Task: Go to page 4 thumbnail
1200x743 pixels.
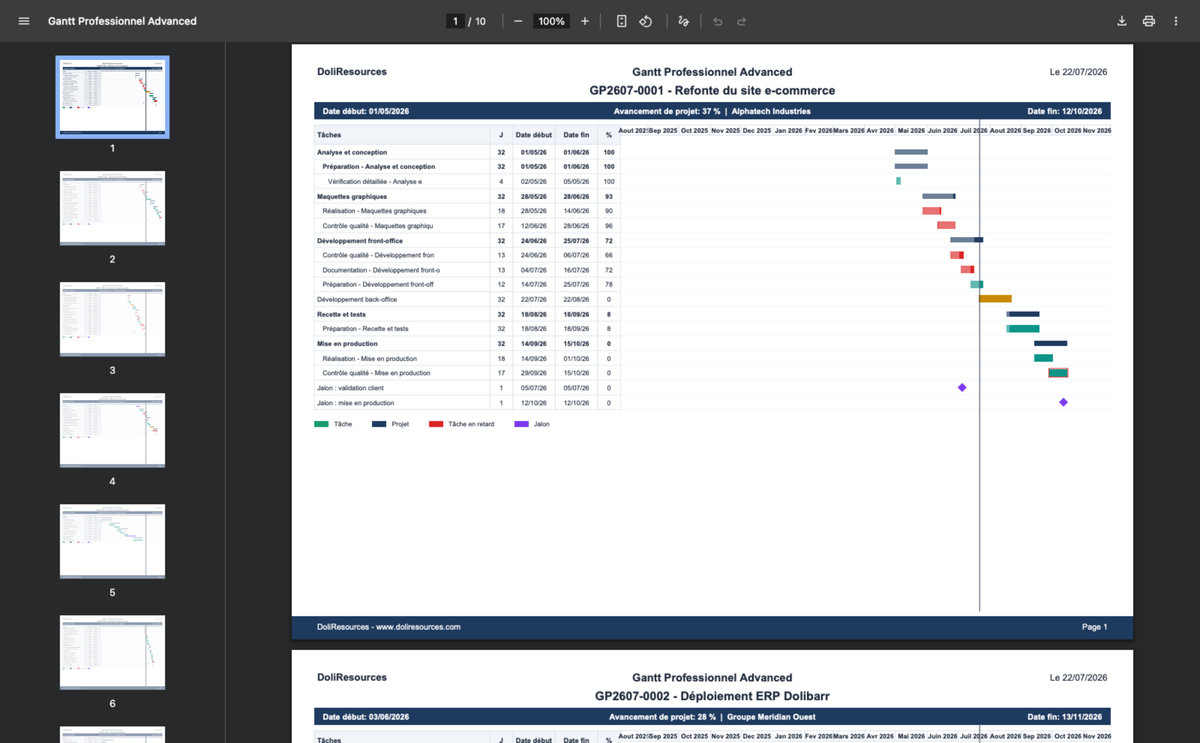Action: pos(112,430)
